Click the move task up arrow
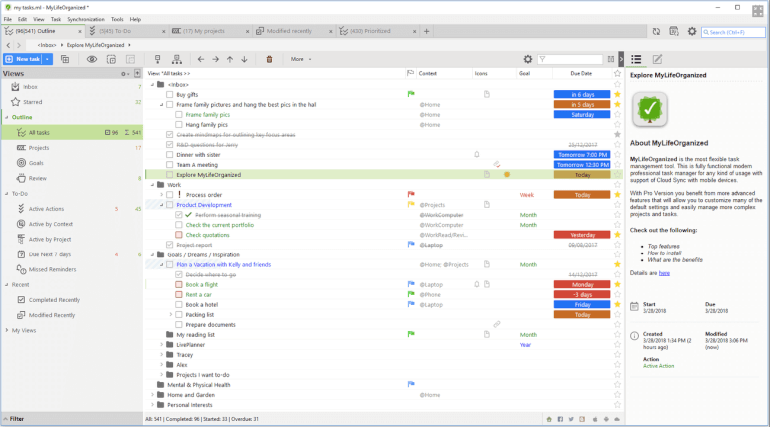Image resolution: width=770 pixels, height=427 pixels. 230,59
